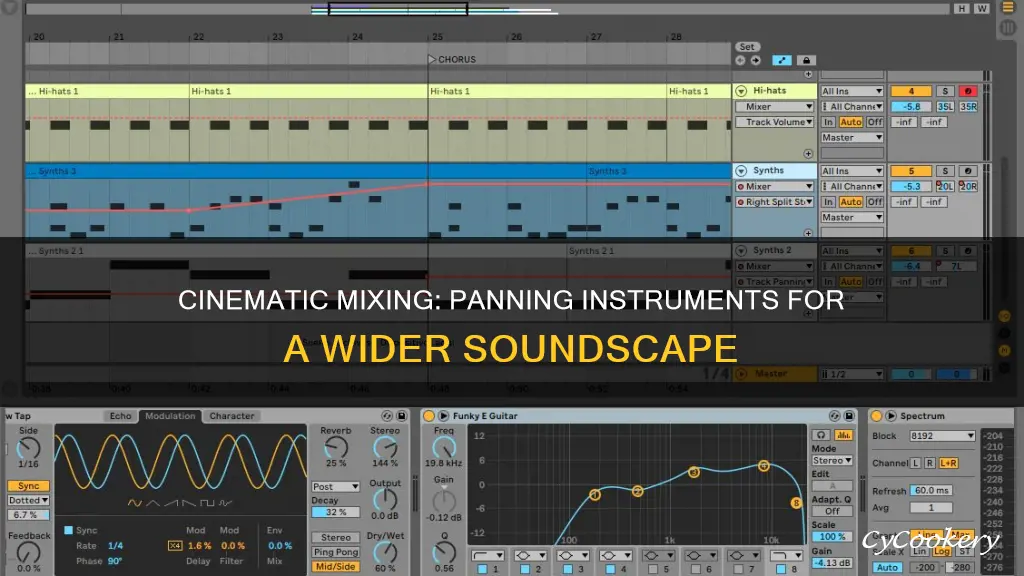Screen dimensions: 1024x576
Task: Click hot-swap preset icon on Echo device
Action: (387, 416)
